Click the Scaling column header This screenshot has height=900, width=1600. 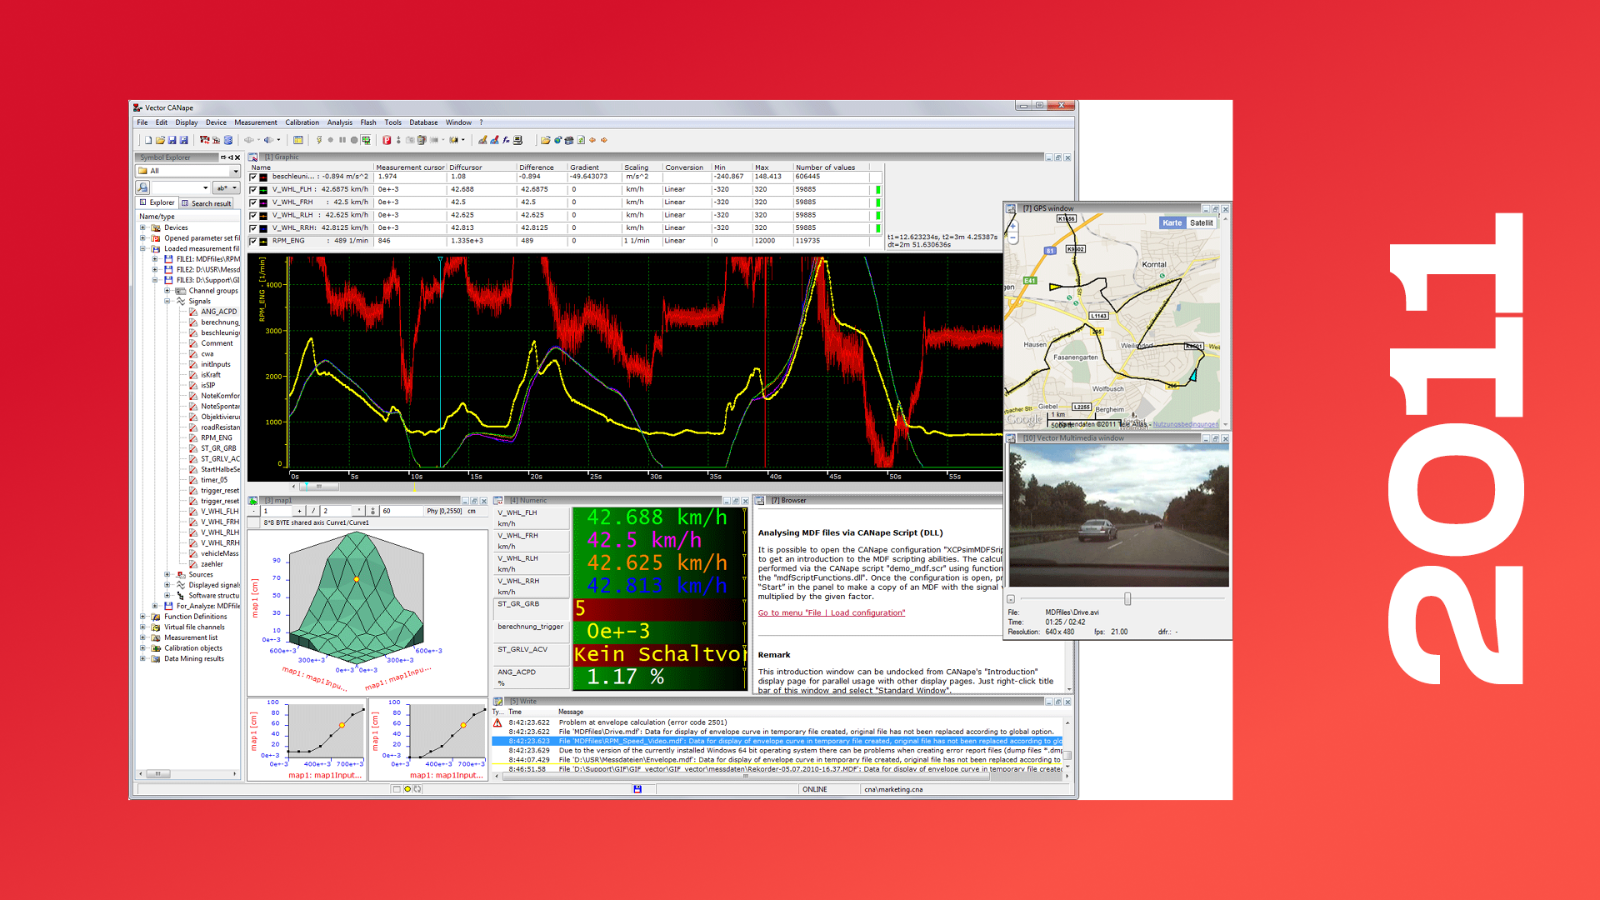pyautogui.click(x=636, y=167)
